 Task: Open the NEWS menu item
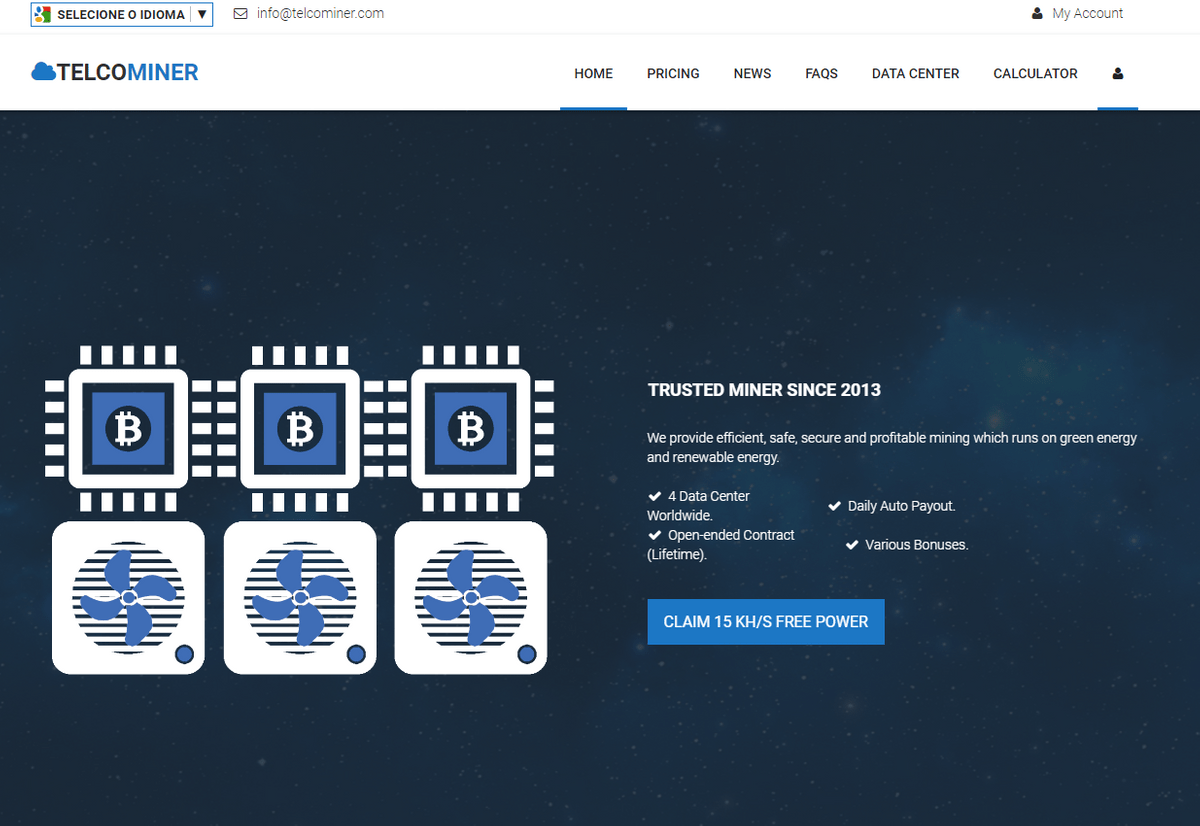coord(752,73)
